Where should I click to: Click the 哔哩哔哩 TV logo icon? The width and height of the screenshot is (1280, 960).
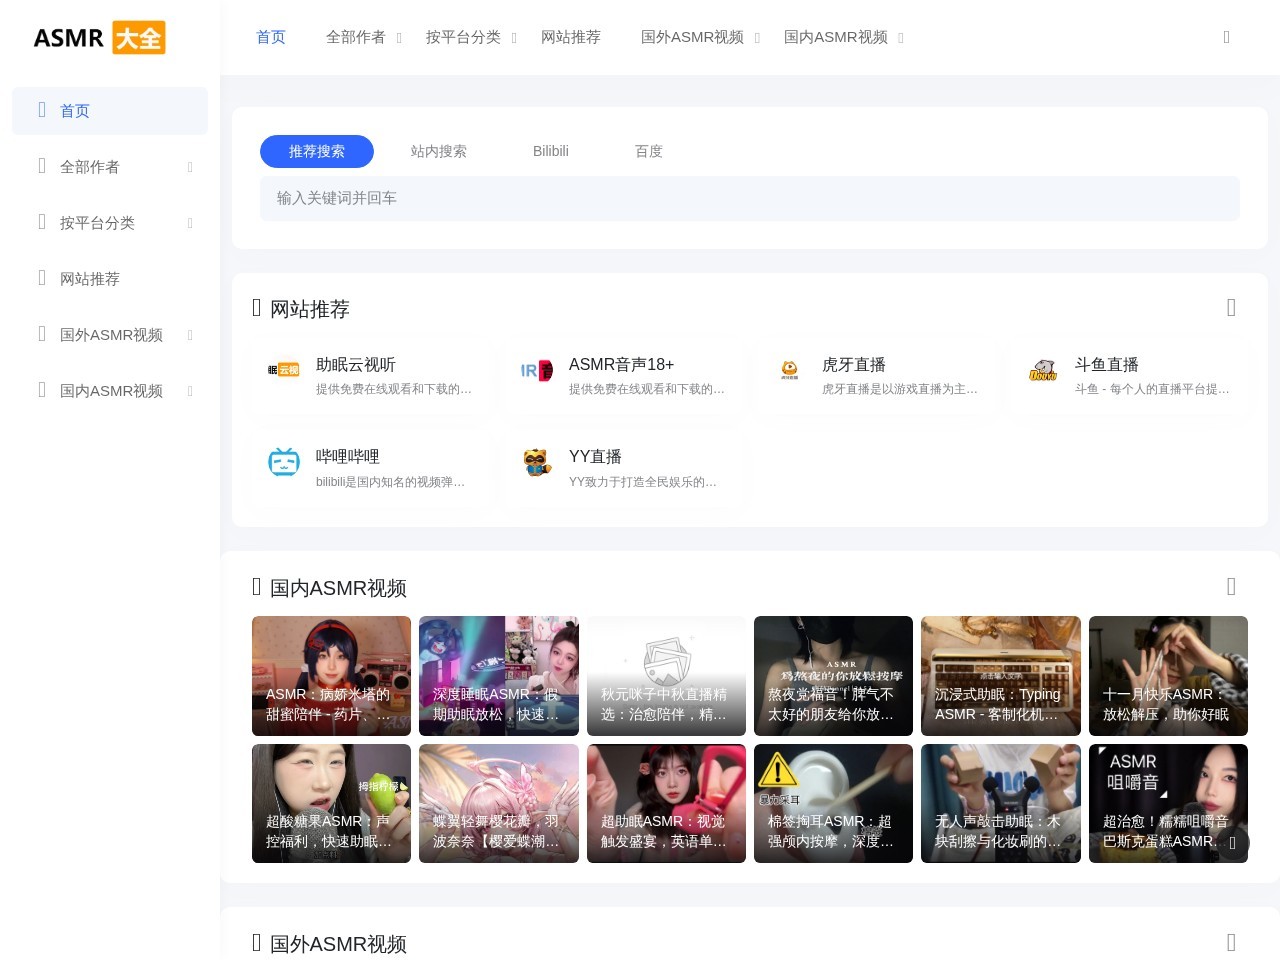284,463
